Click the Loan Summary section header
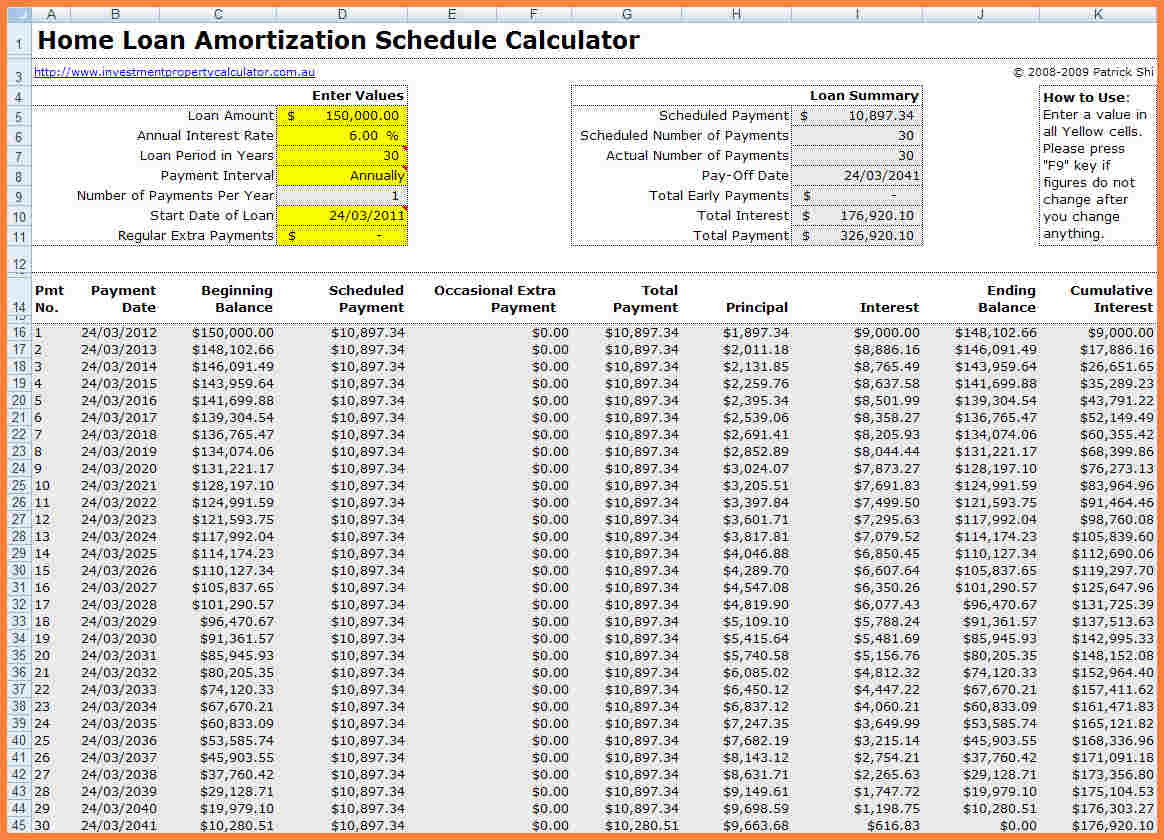1164x840 pixels. click(864, 96)
